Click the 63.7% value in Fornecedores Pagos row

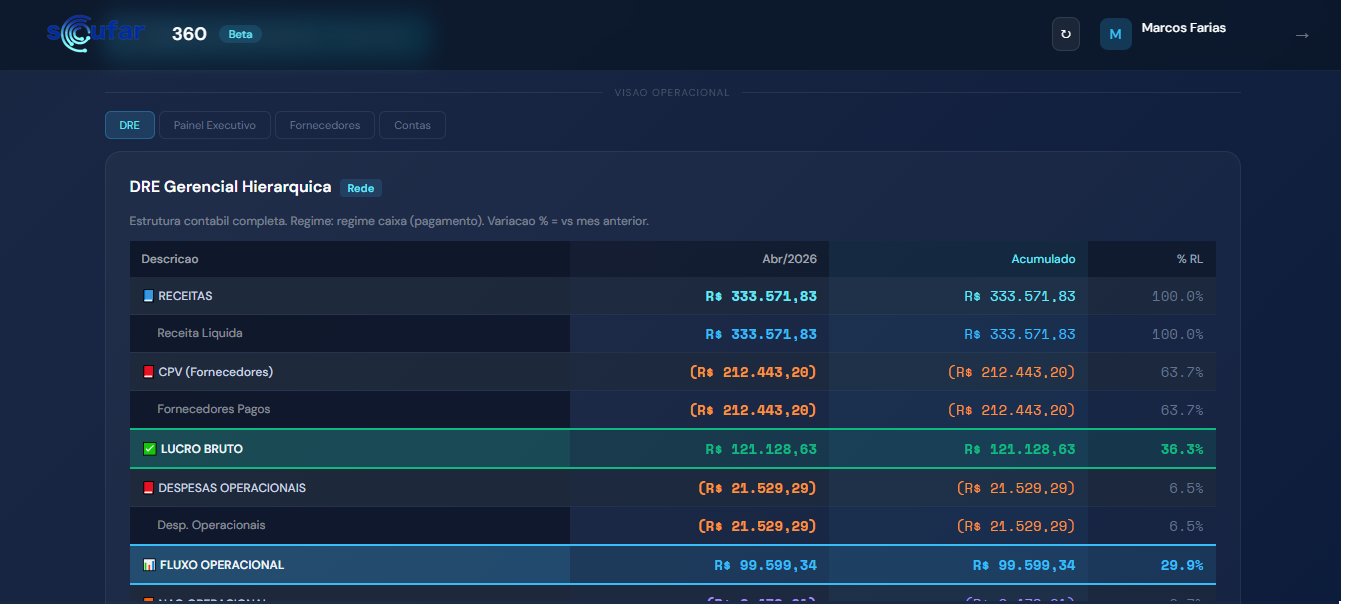point(1182,410)
